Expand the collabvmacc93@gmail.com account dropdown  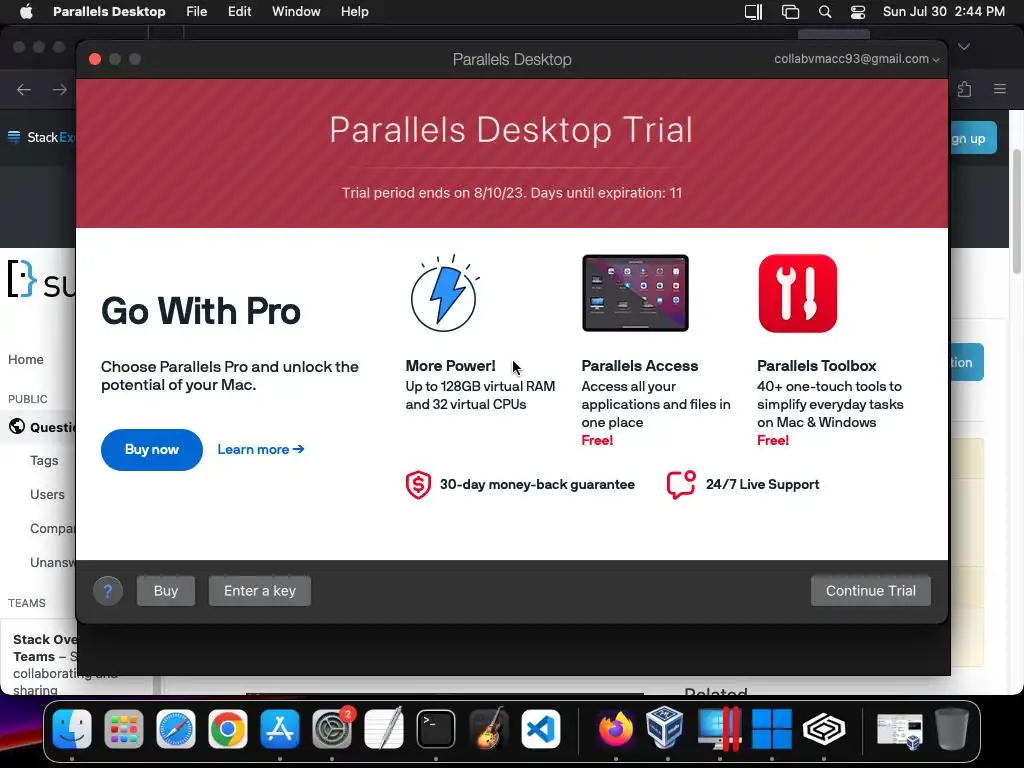tap(856, 59)
